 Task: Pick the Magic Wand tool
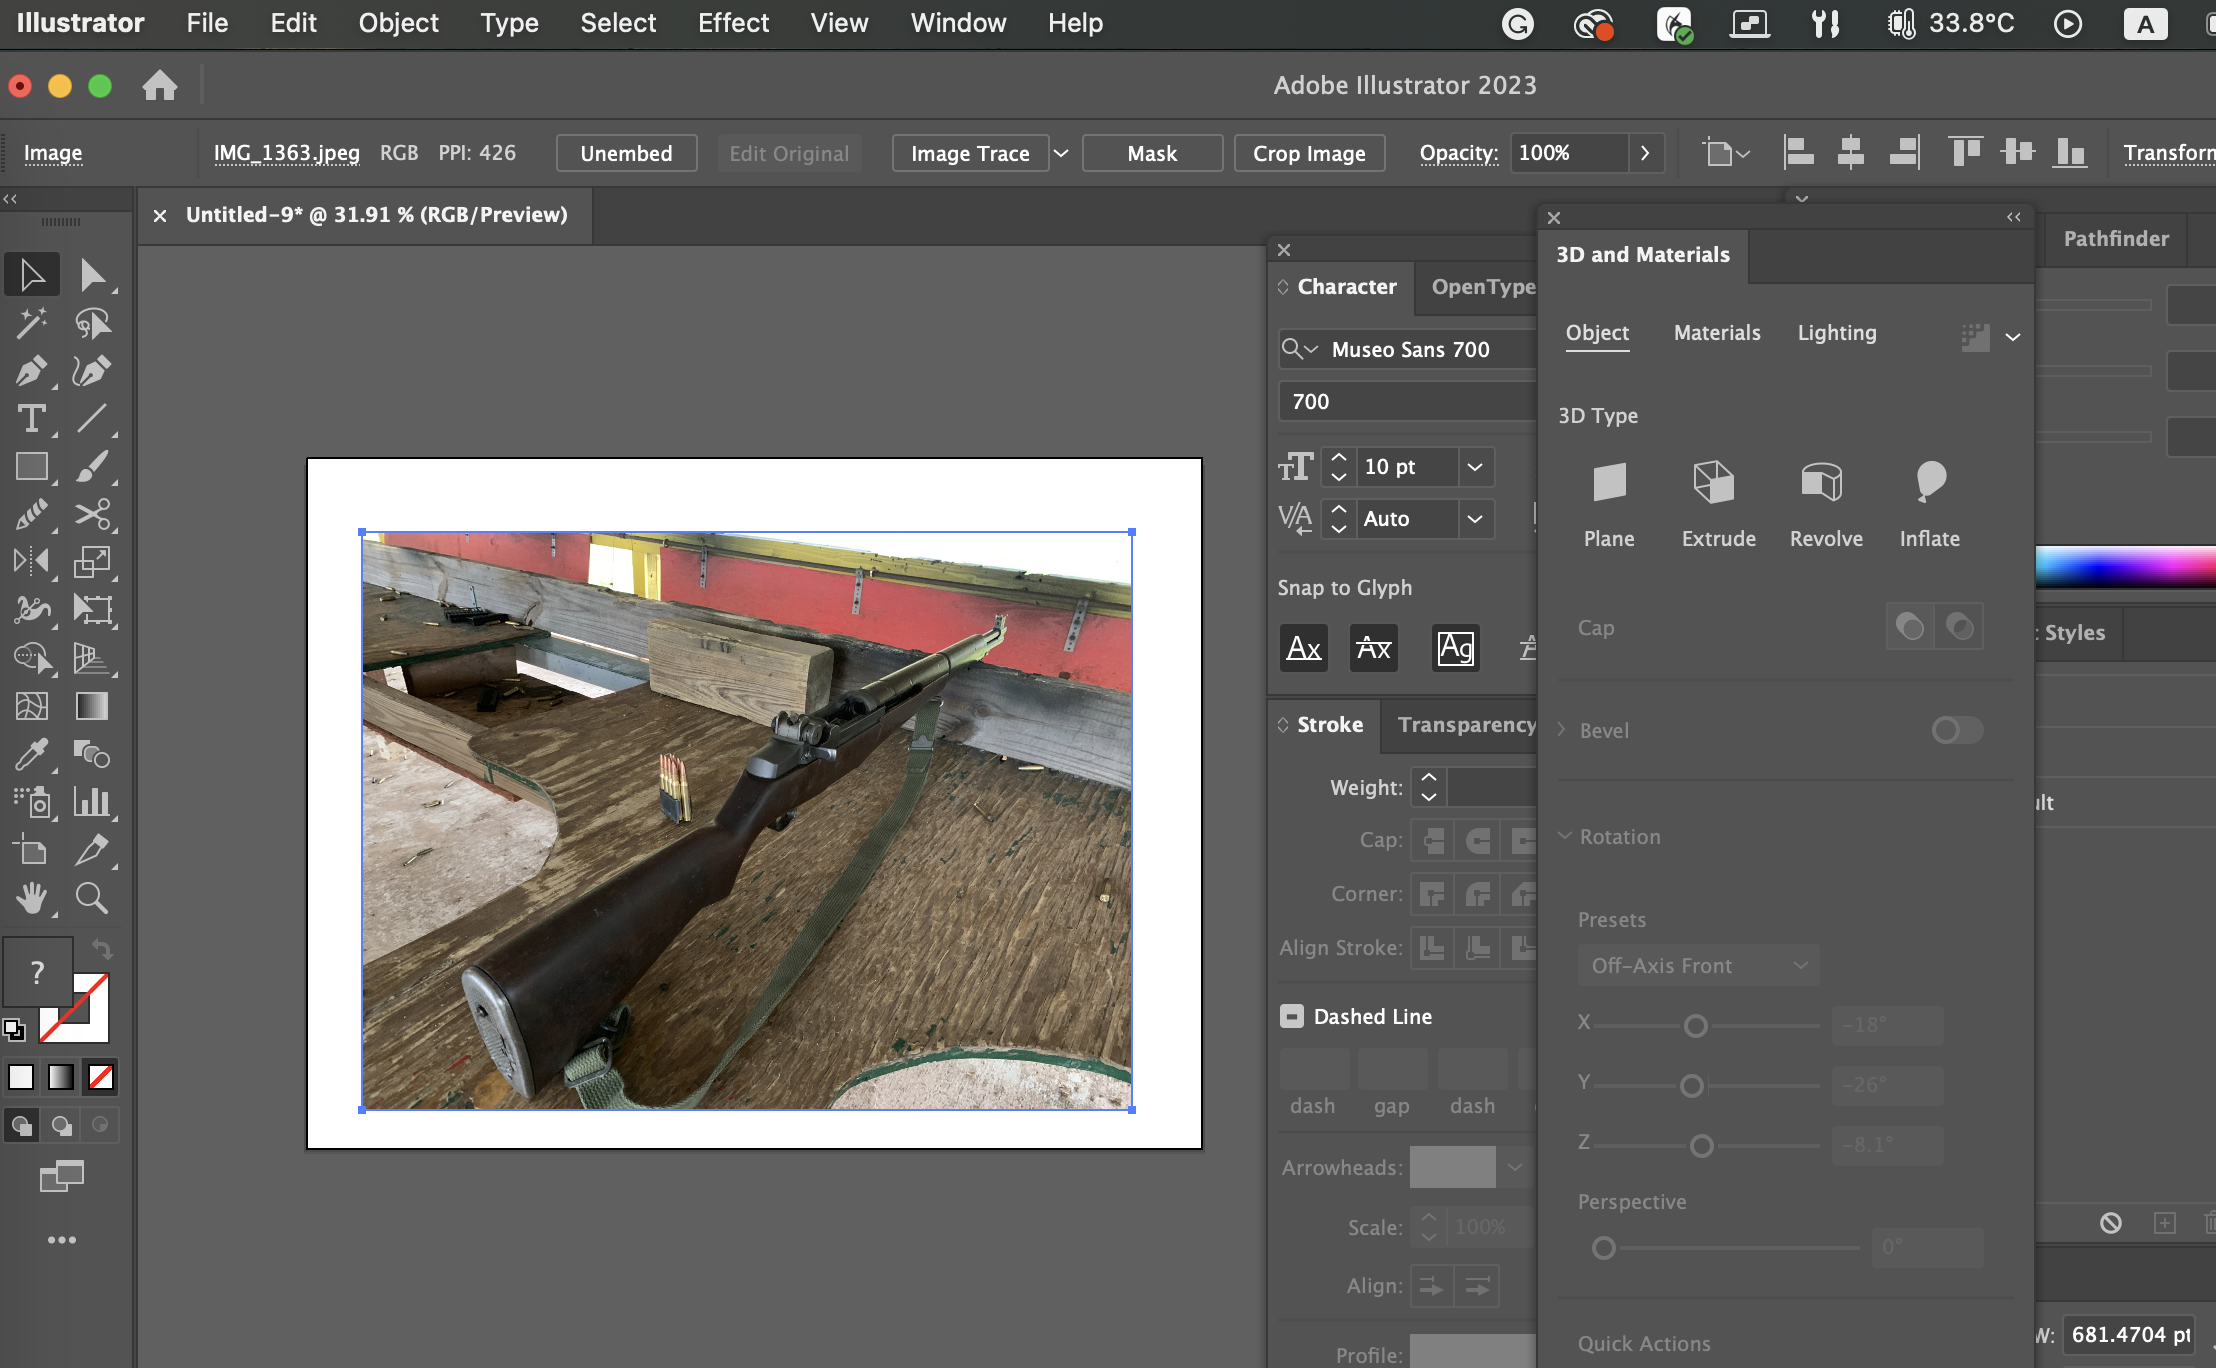tap(31, 323)
